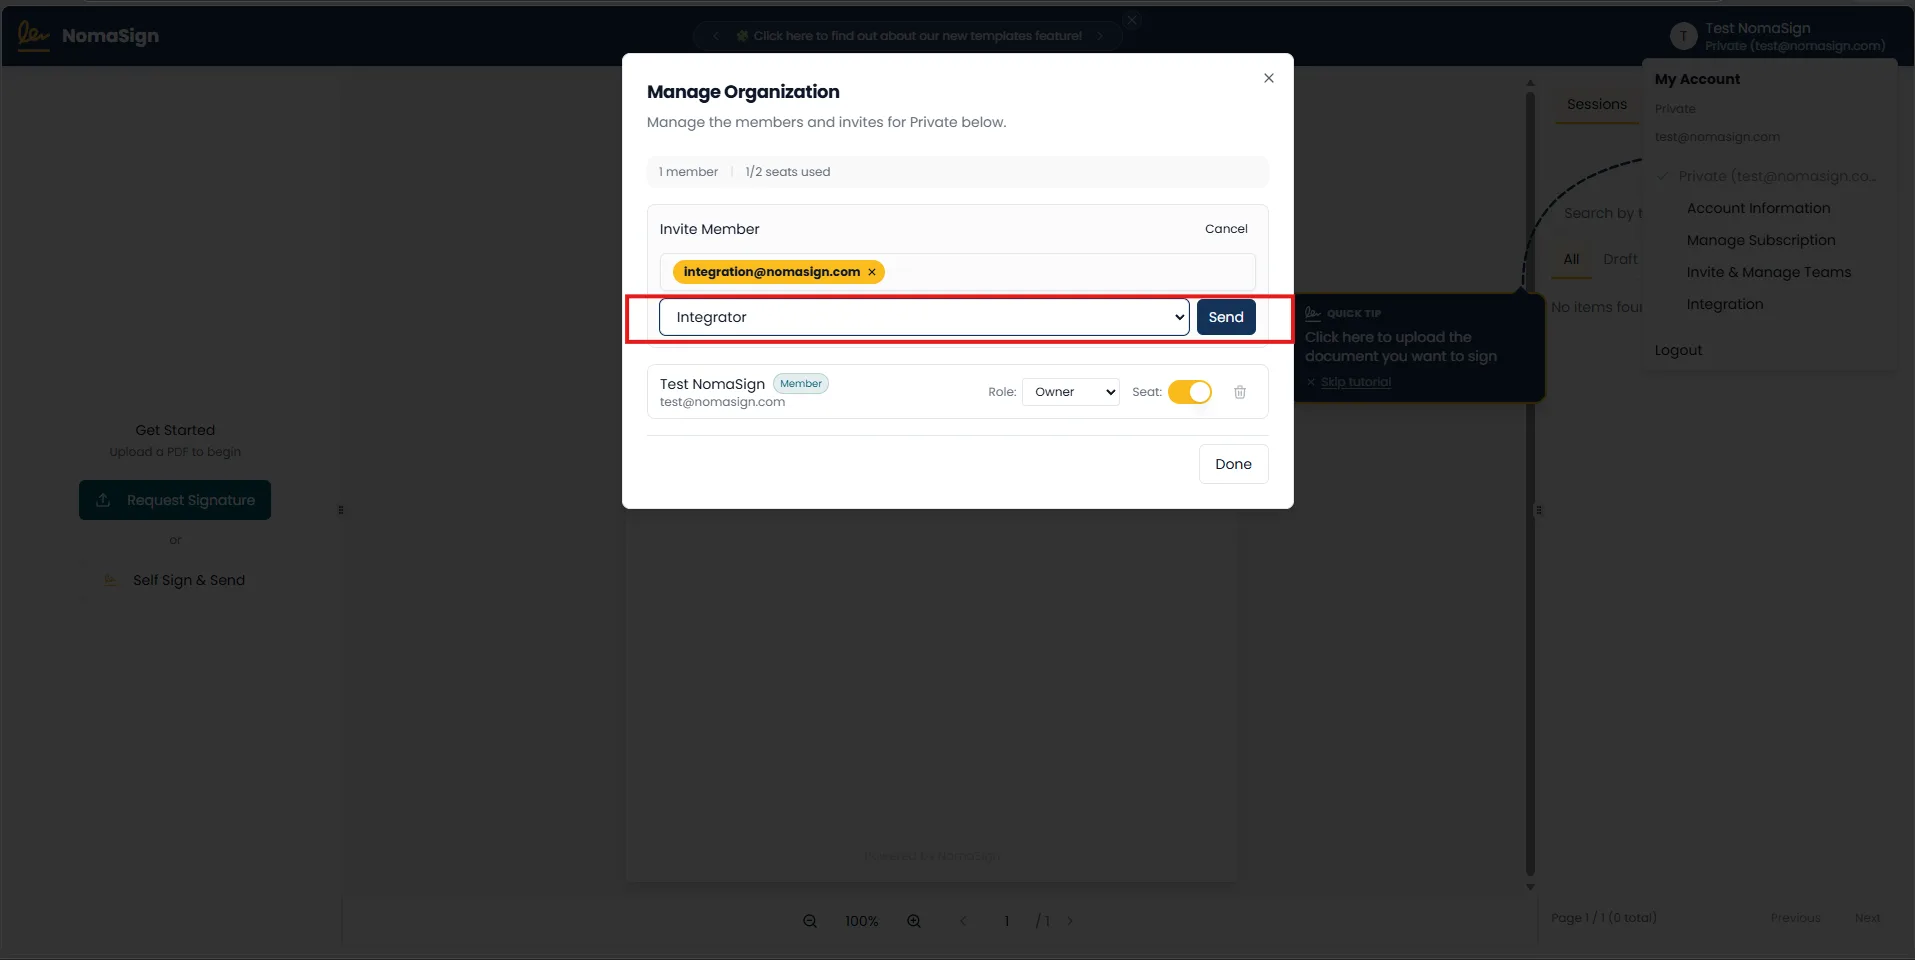The height and width of the screenshot is (960, 1915).
Task: Click the Member badge next to Test NomaSign
Action: pyautogui.click(x=801, y=384)
